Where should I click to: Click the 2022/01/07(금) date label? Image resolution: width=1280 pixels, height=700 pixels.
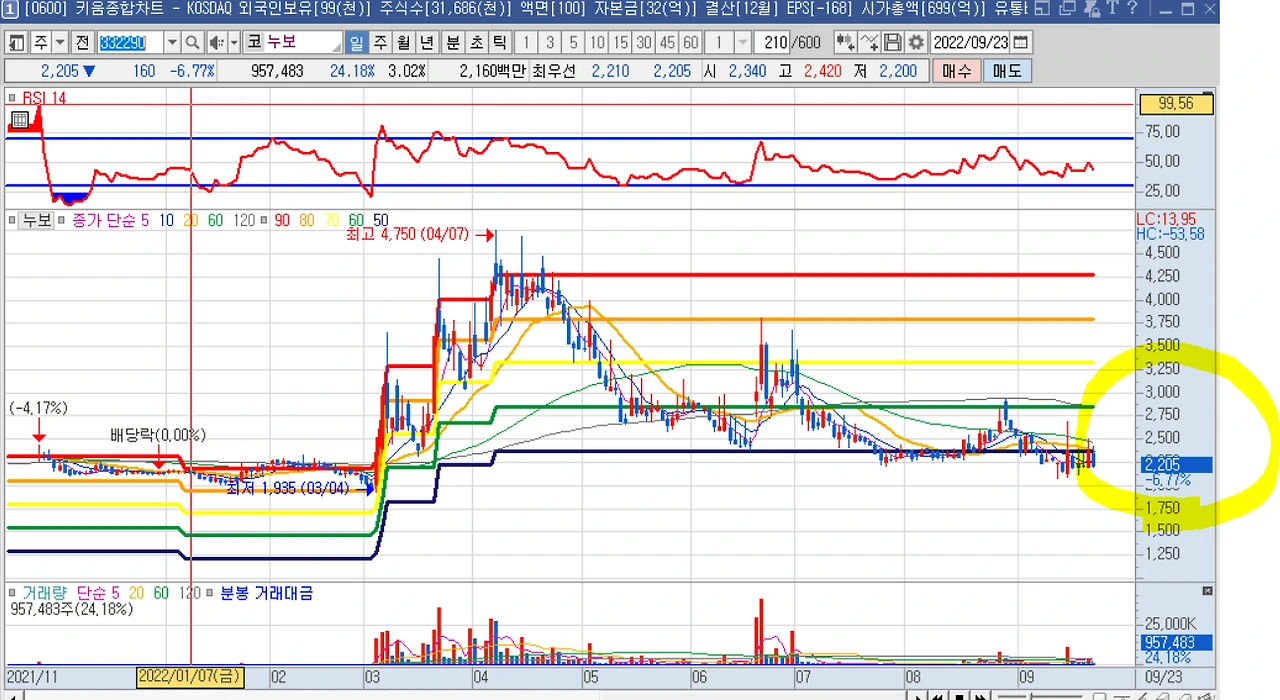(x=190, y=676)
